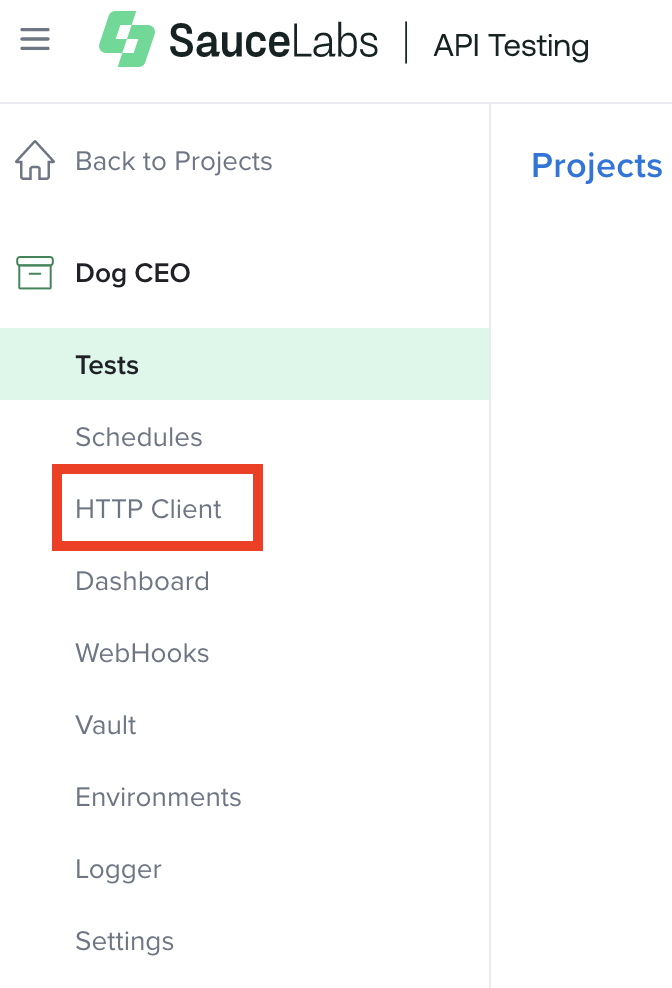672x988 pixels.
Task: Open the Schedules page
Action: (x=139, y=437)
